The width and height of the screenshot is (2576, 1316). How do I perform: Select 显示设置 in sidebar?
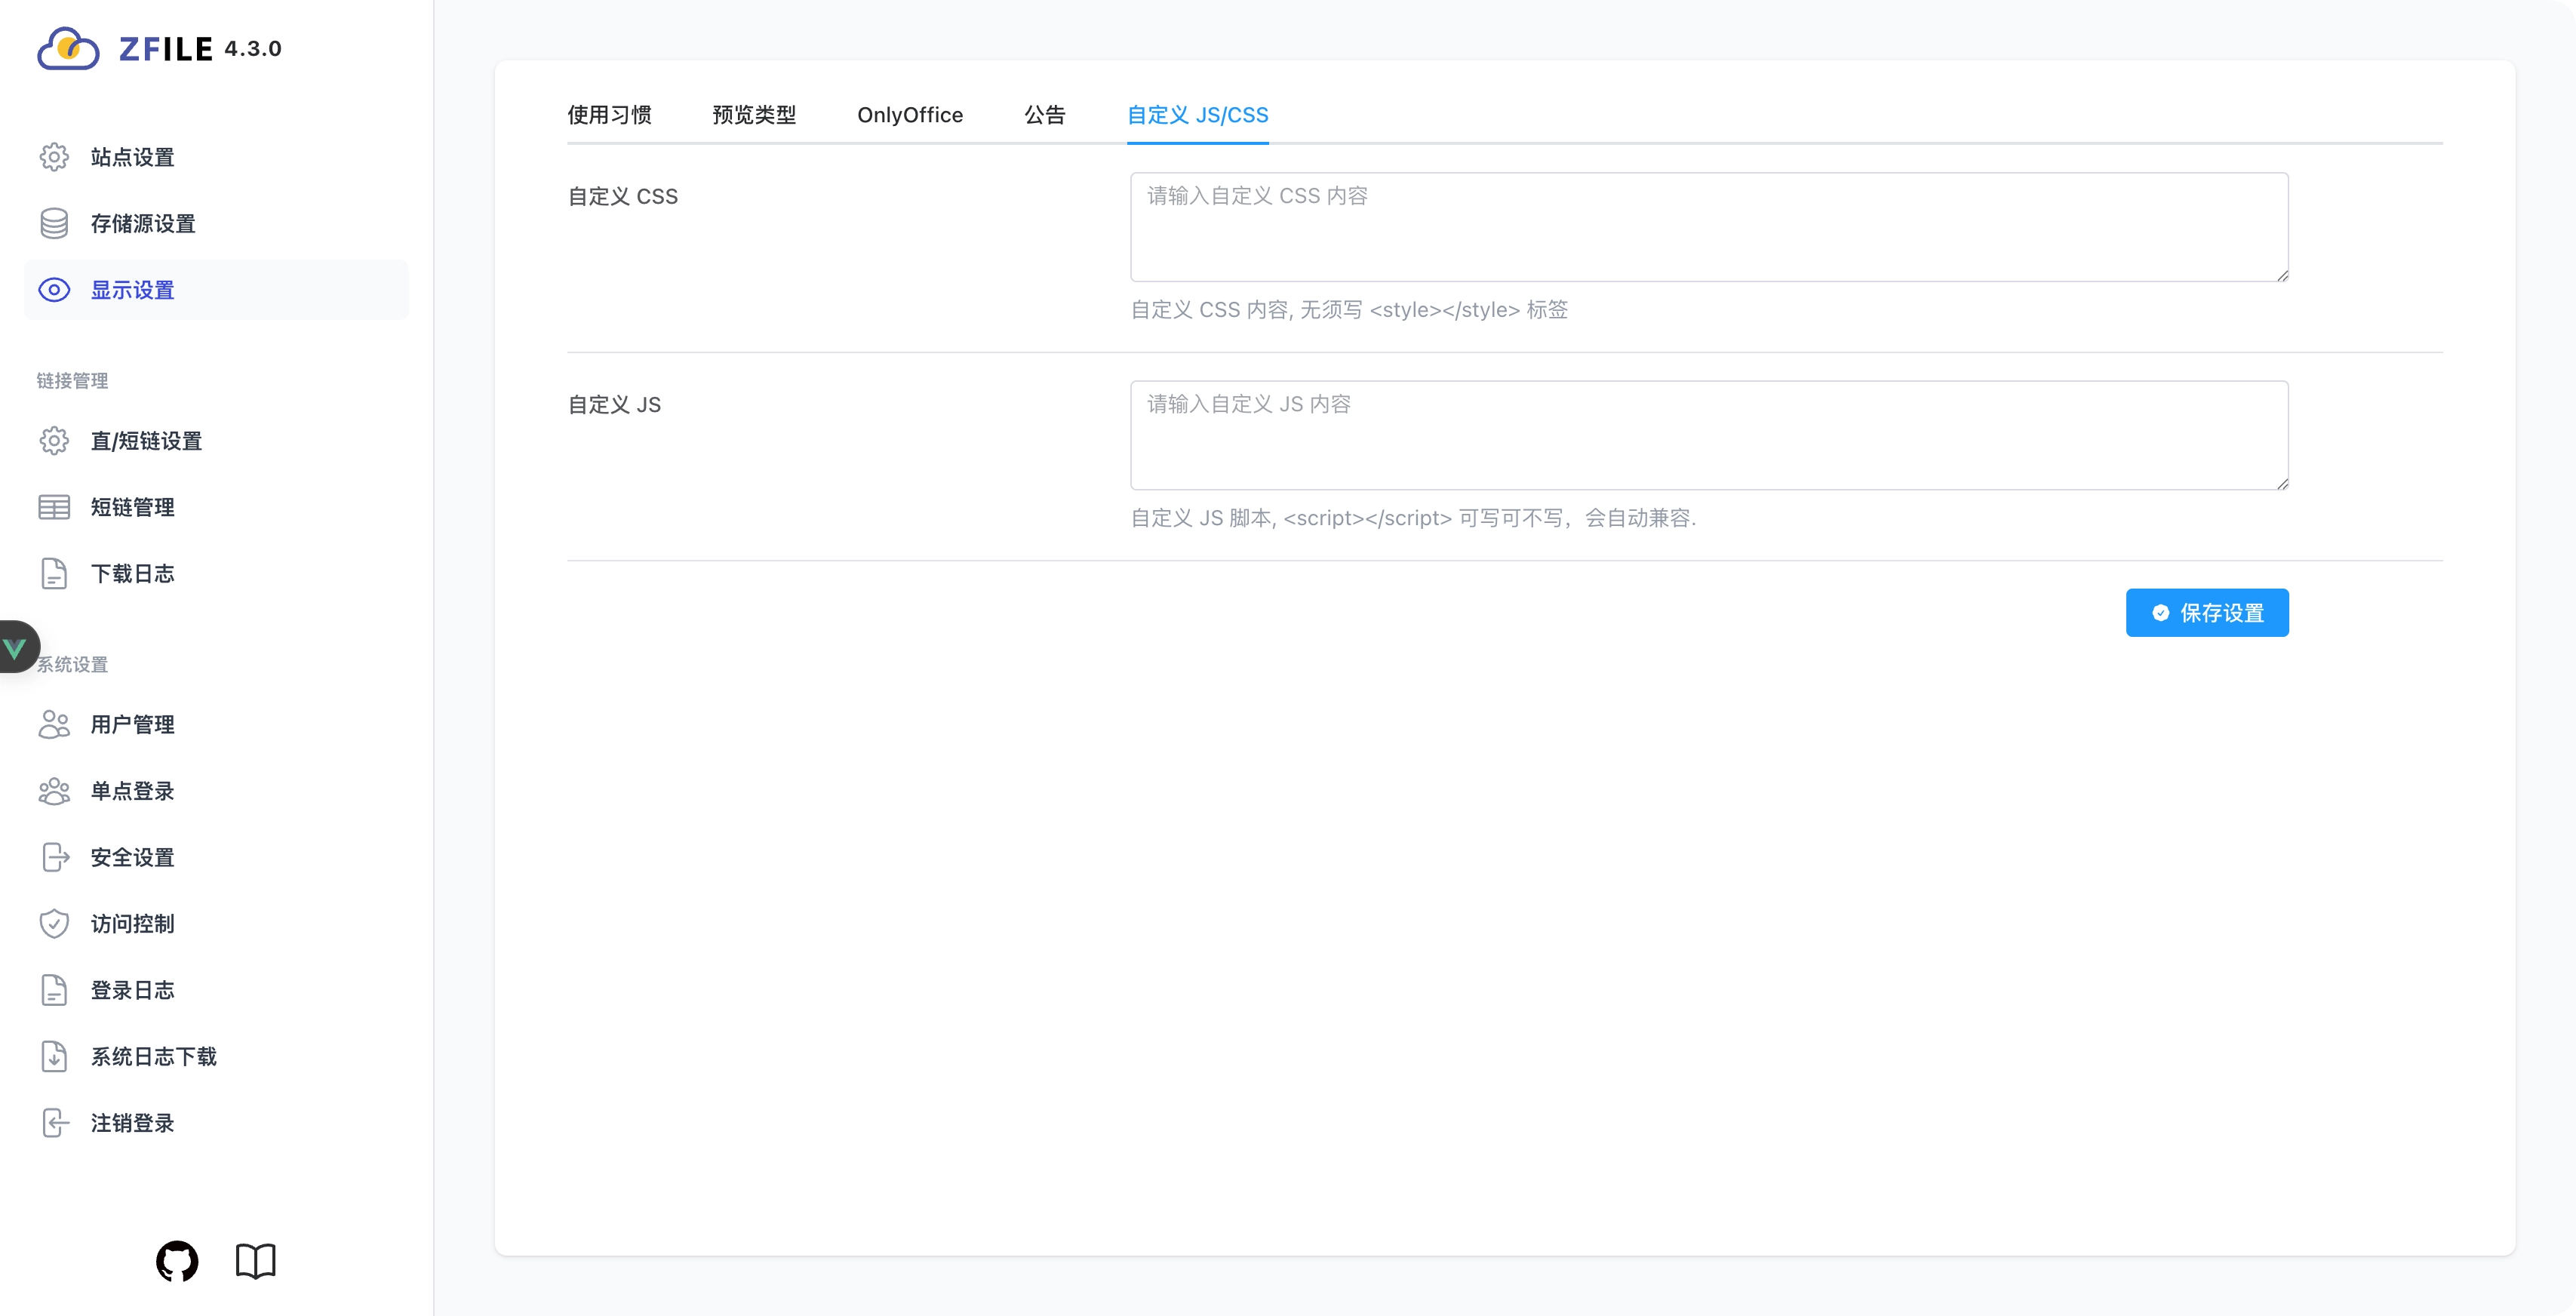[x=216, y=290]
